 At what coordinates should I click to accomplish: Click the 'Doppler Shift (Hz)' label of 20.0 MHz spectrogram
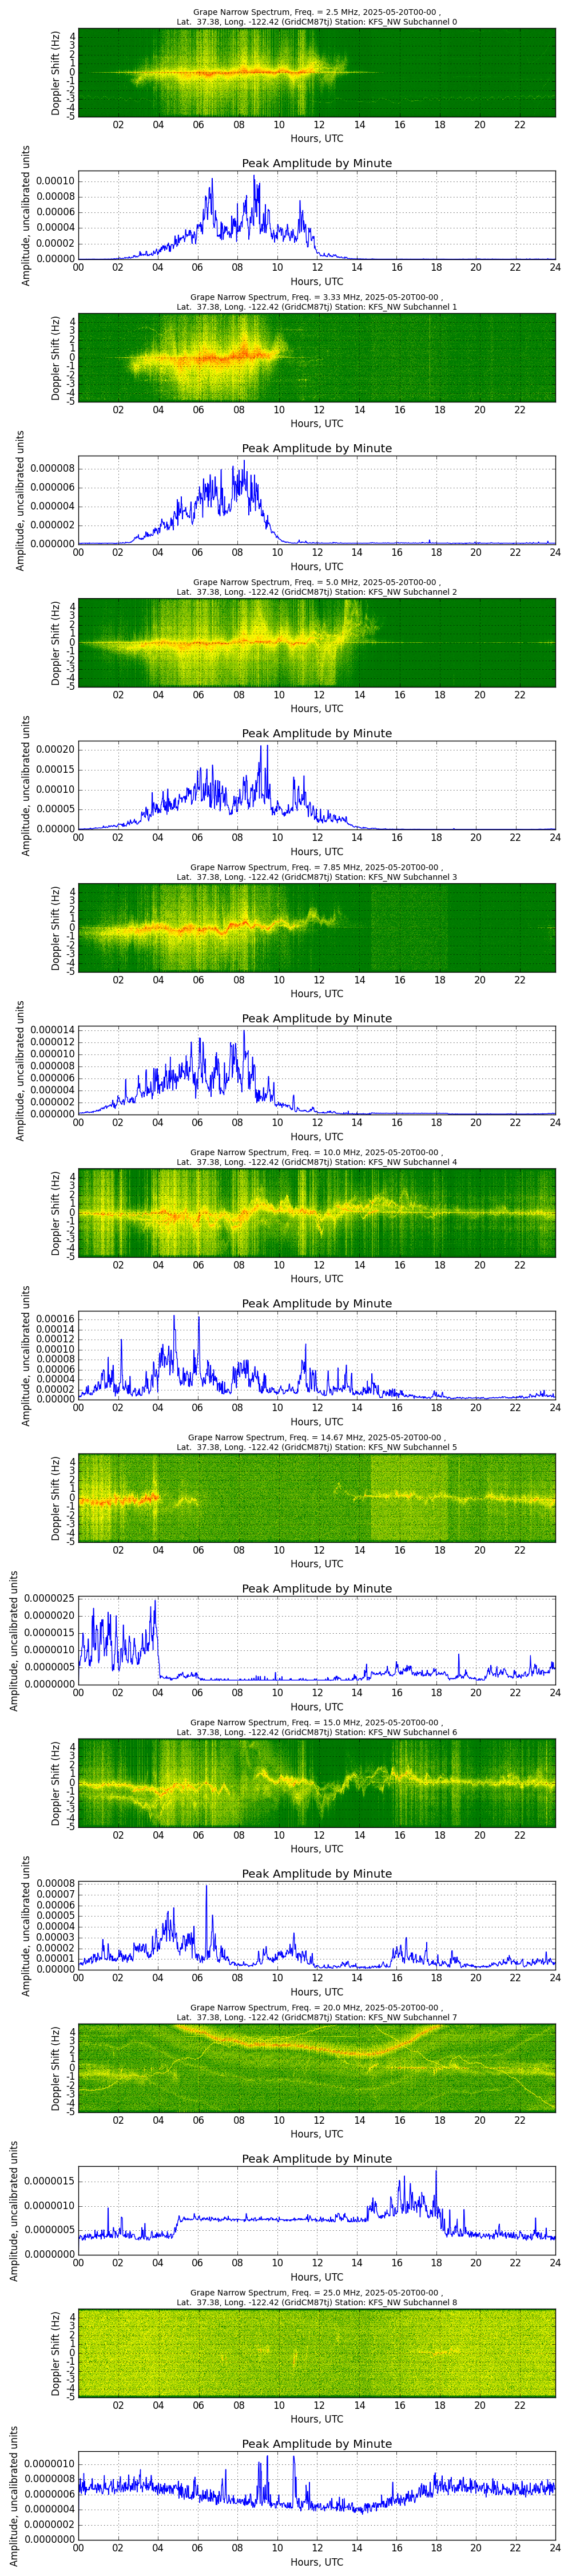click(56, 2068)
